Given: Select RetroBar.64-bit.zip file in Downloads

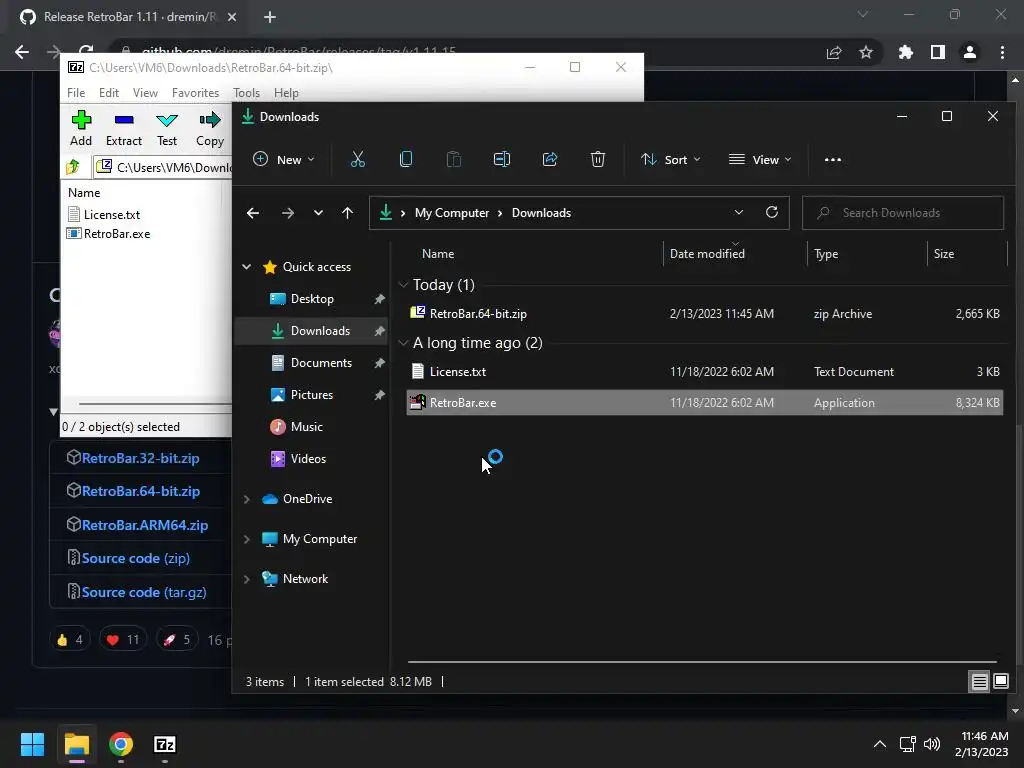Looking at the screenshot, I should point(705,313).
